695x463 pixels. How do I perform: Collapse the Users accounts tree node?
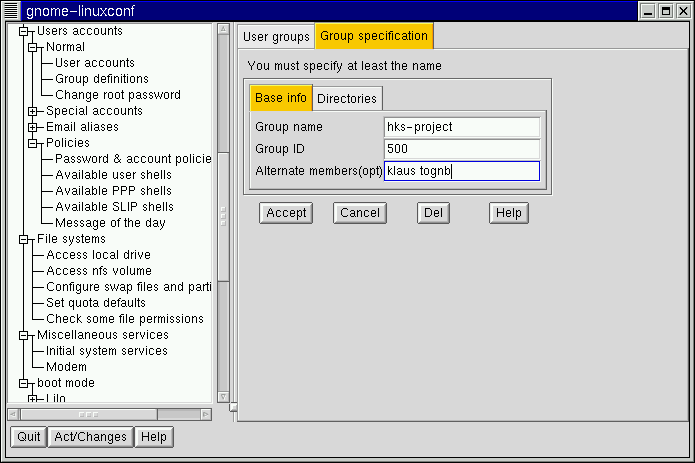pyautogui.click(x=24, y=31)
